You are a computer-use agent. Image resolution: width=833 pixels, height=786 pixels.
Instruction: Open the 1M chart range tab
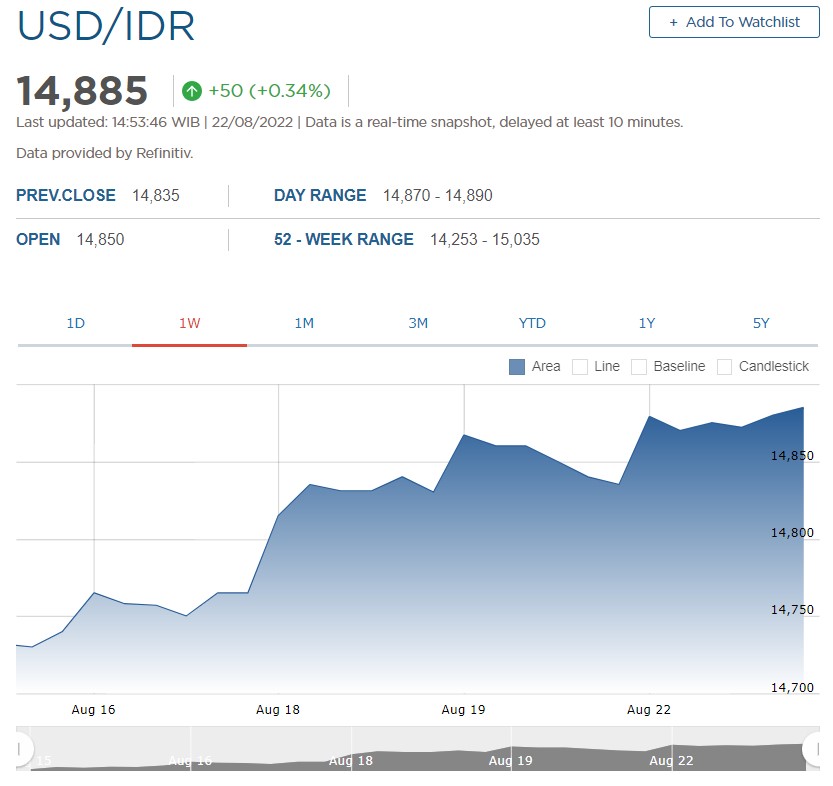pos(304,323)
